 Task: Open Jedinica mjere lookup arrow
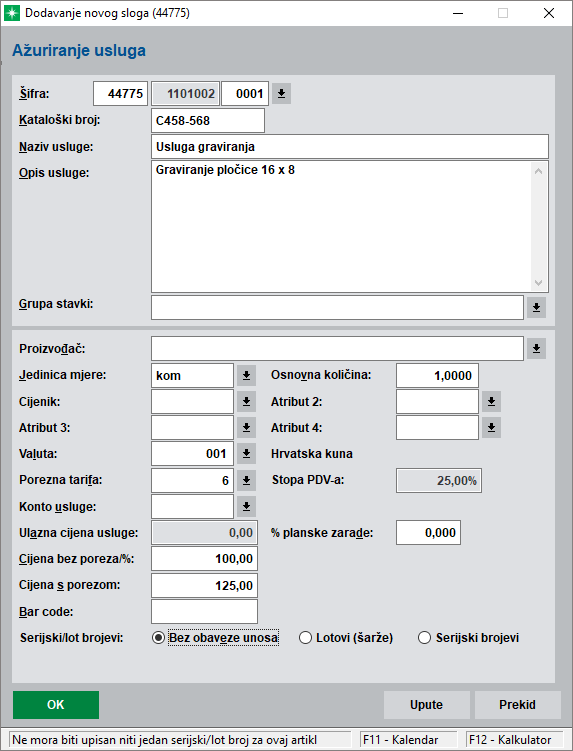click(246, 376)
